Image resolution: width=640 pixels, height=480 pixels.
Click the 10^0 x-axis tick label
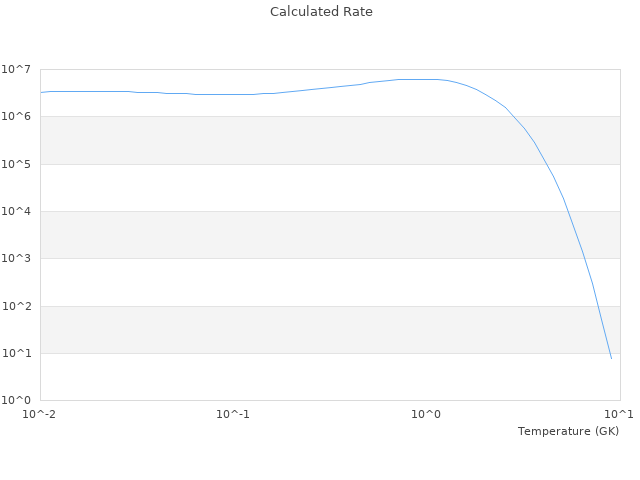pyautogui.click(x=427, y=414)
